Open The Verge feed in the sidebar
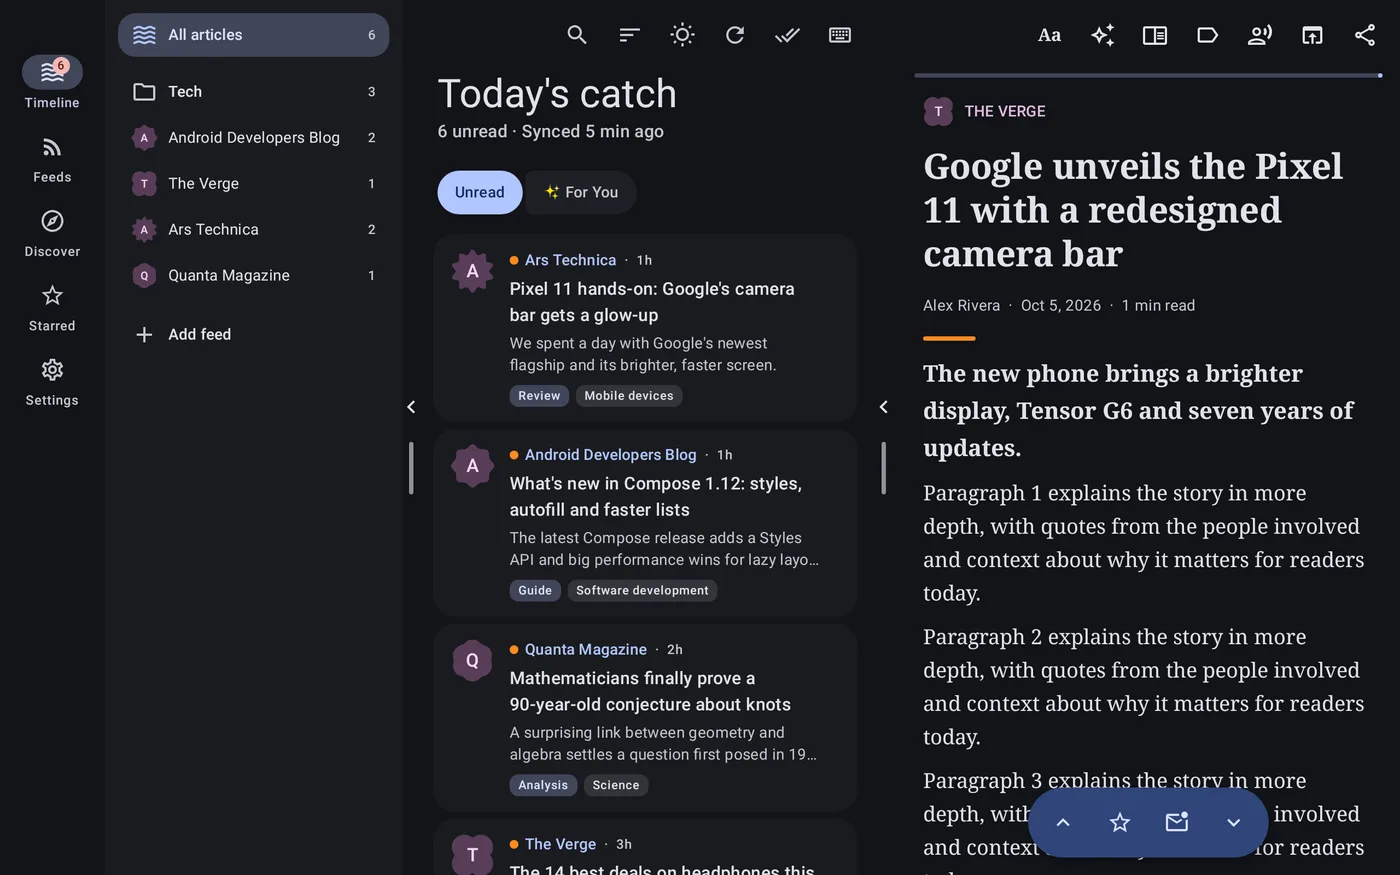1400x875 pixels. coord(254,183)
